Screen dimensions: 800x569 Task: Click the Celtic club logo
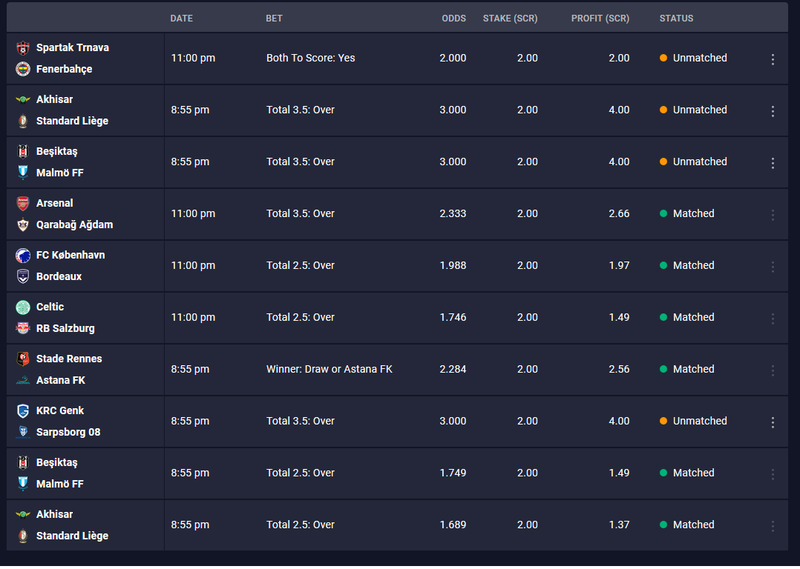[x=22, y=307]
